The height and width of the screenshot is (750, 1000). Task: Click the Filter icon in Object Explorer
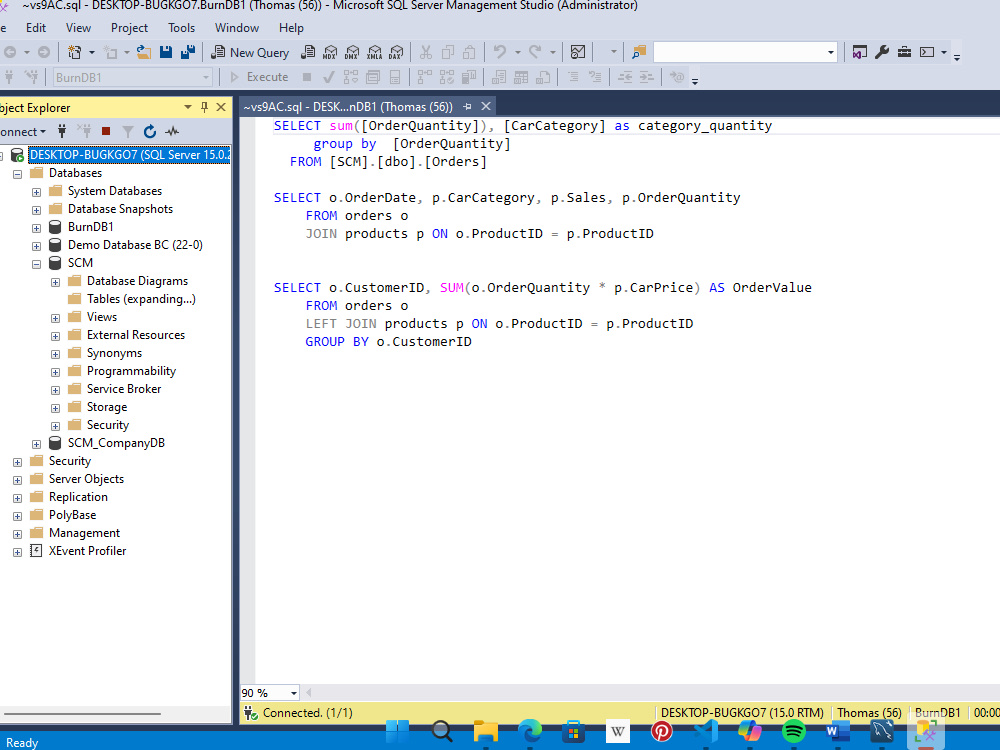(x=128, y=131)
